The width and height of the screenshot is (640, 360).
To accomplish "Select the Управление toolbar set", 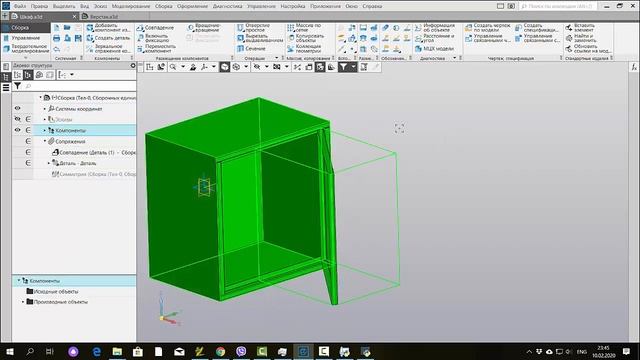I will click(x=25, y=38).
